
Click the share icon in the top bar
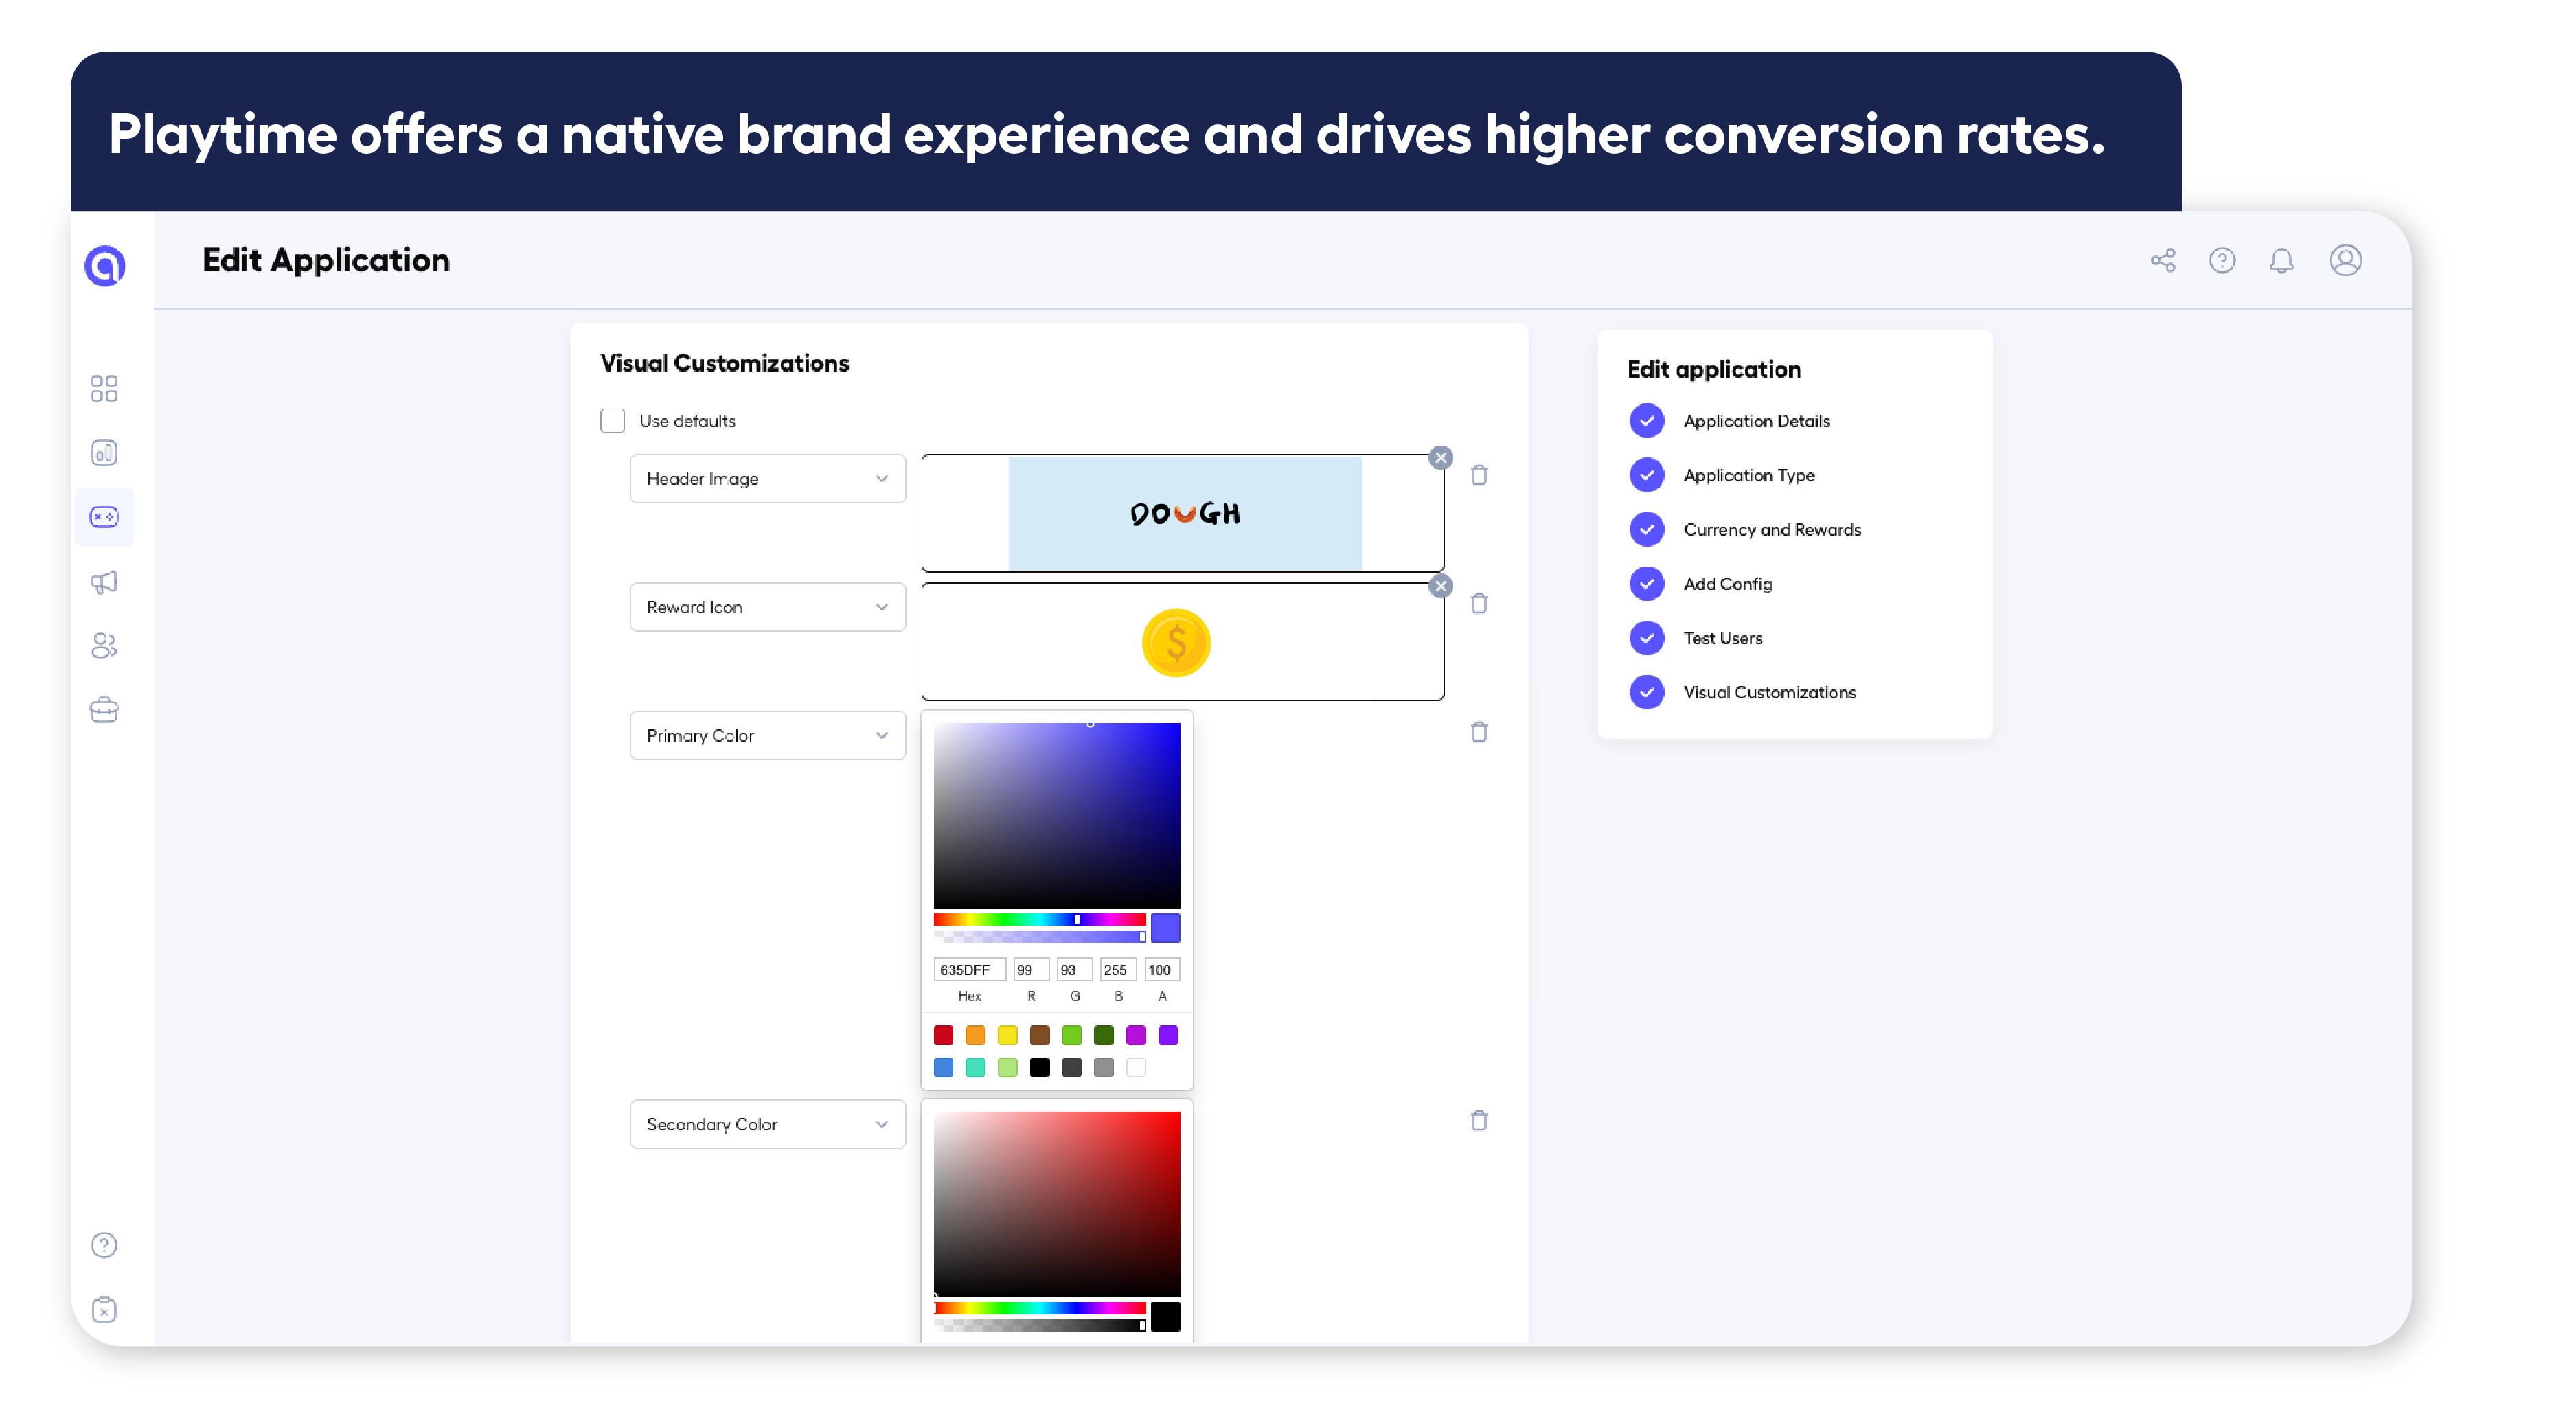[x=2162, y=260]
